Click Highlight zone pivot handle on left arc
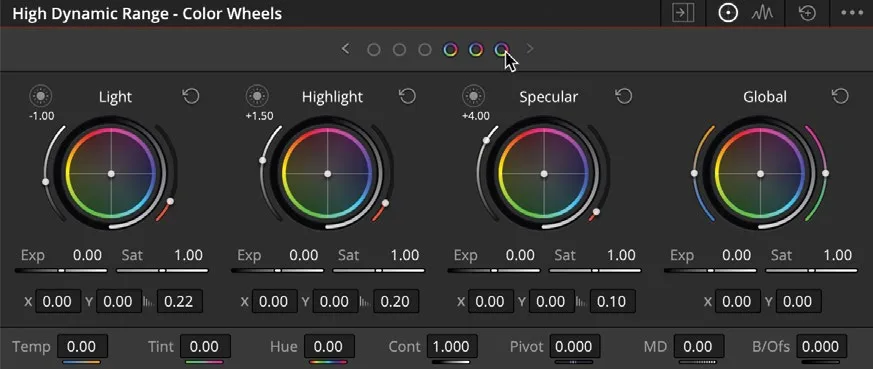Image resolution: width=873 pixels, height=369 pixels. (262, 161)
